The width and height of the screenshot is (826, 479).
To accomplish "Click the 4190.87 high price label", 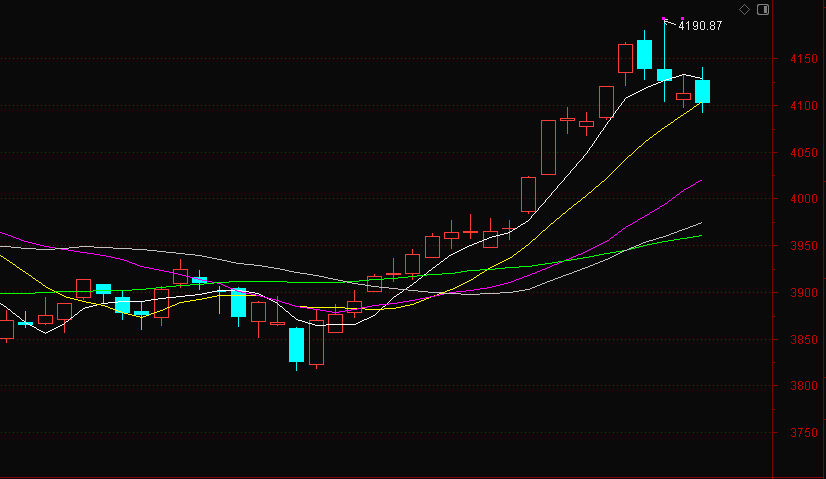I will (700, 26).
